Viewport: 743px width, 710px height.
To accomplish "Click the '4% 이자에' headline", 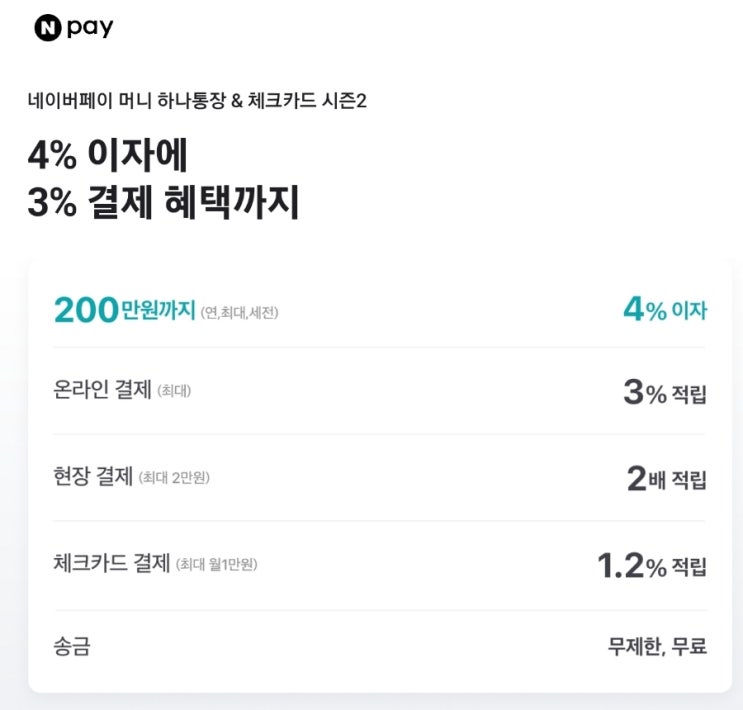I will 108,155.
